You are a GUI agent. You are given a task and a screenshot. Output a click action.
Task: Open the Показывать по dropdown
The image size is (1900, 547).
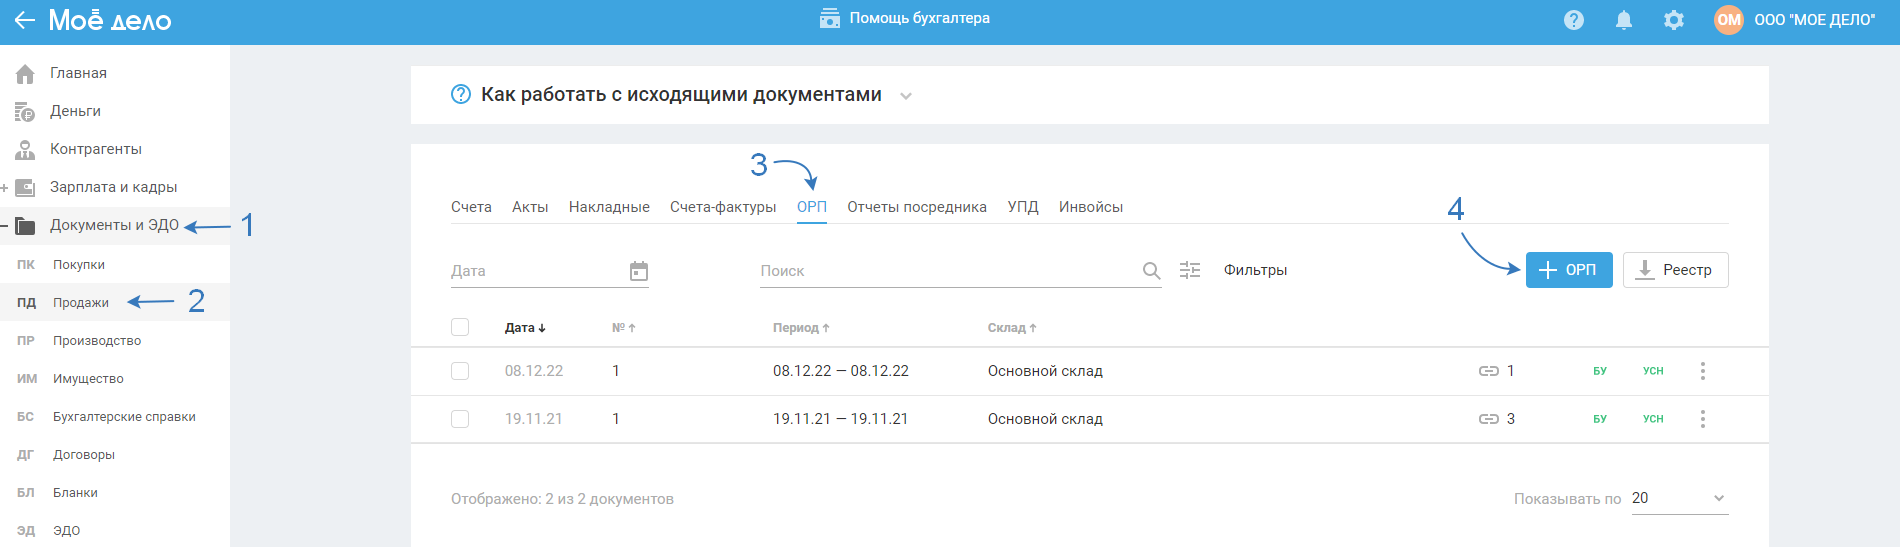1679,498
